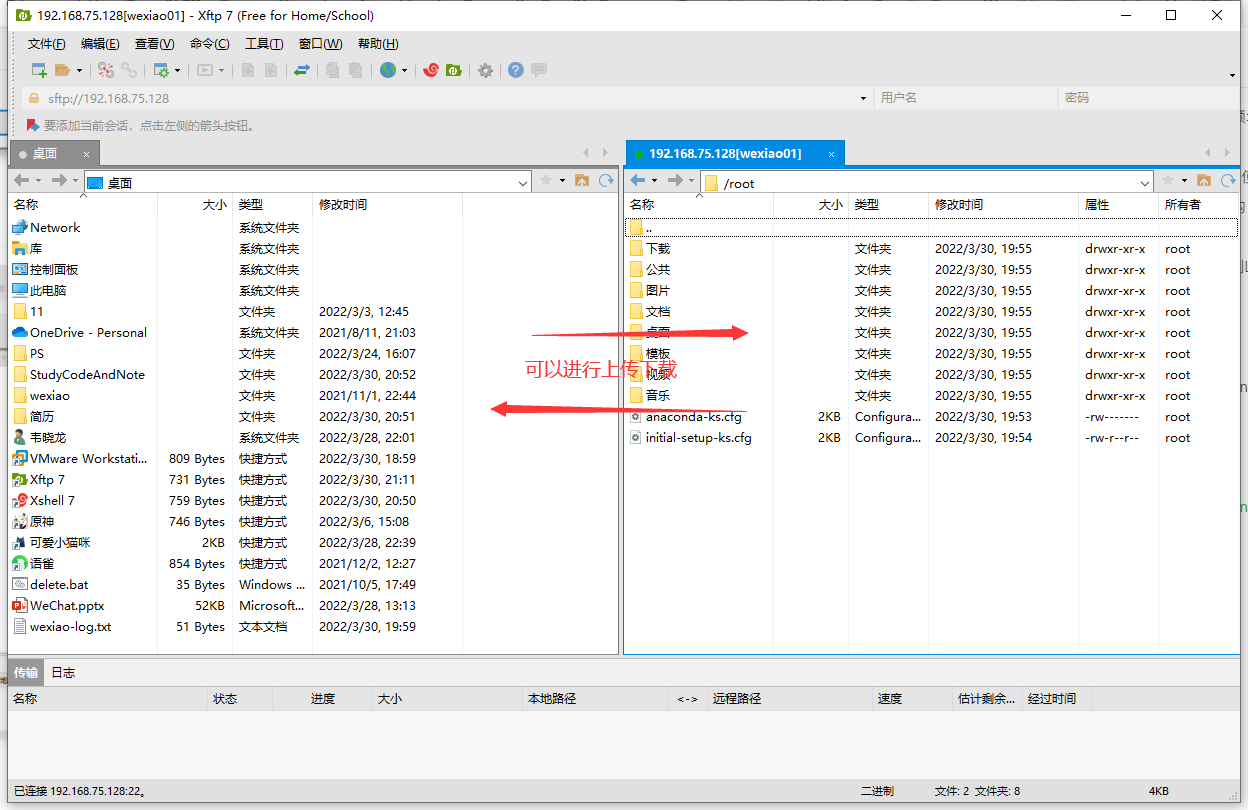Select local file WeChat.pptx

click(67, 606)
